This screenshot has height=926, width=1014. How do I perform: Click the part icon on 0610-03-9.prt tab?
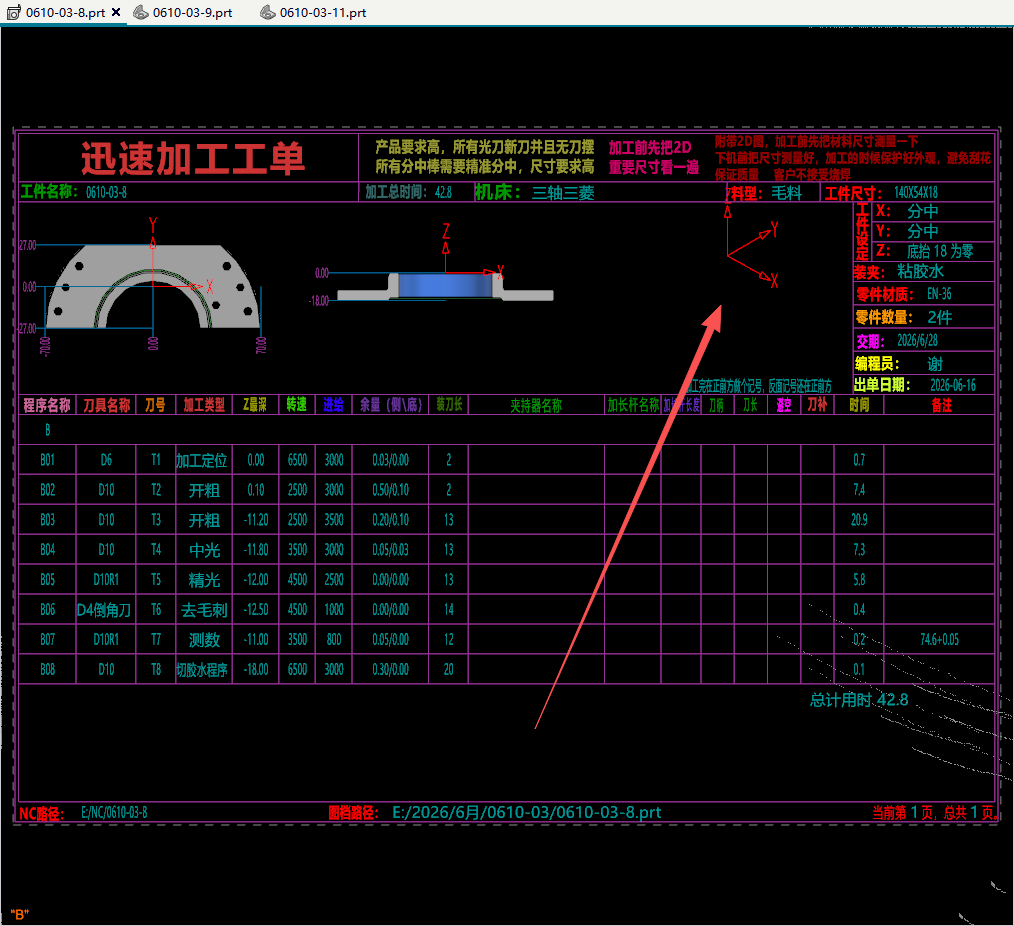141,12
